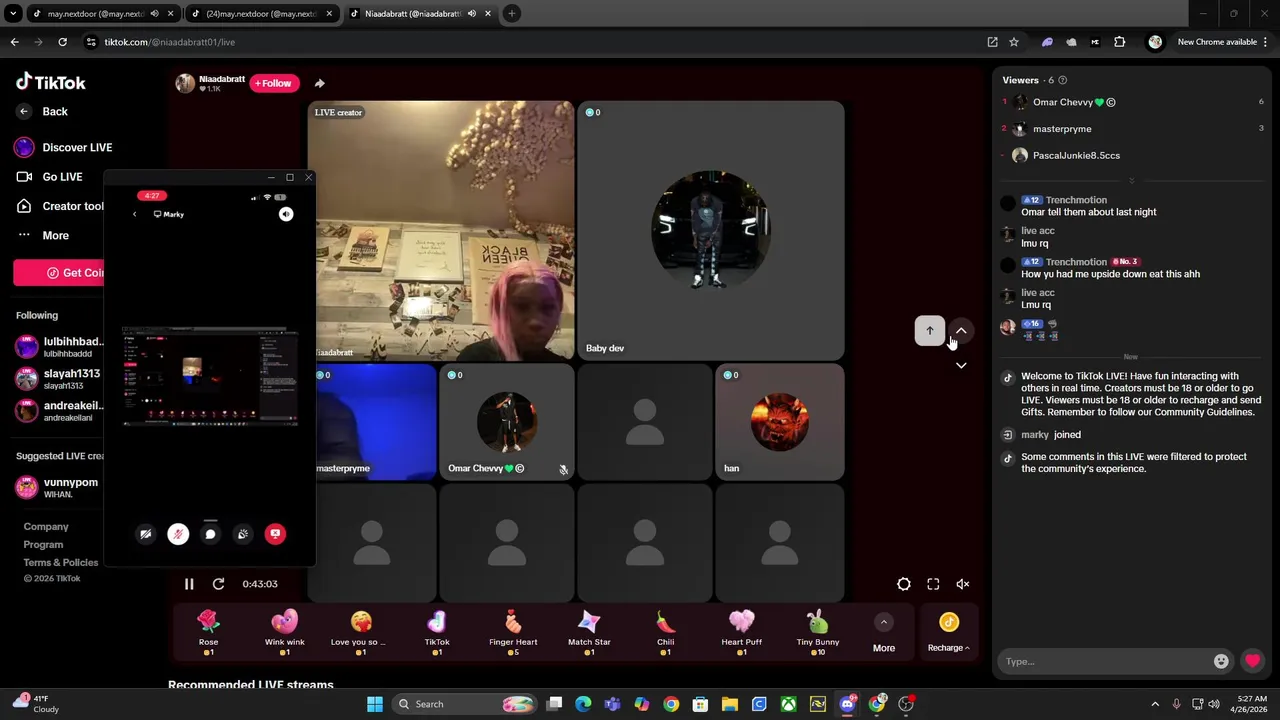Show hidden system tray icons chevron
Screen dimensions: 1280x720
pyautogui.click(x=1155, y=704)
